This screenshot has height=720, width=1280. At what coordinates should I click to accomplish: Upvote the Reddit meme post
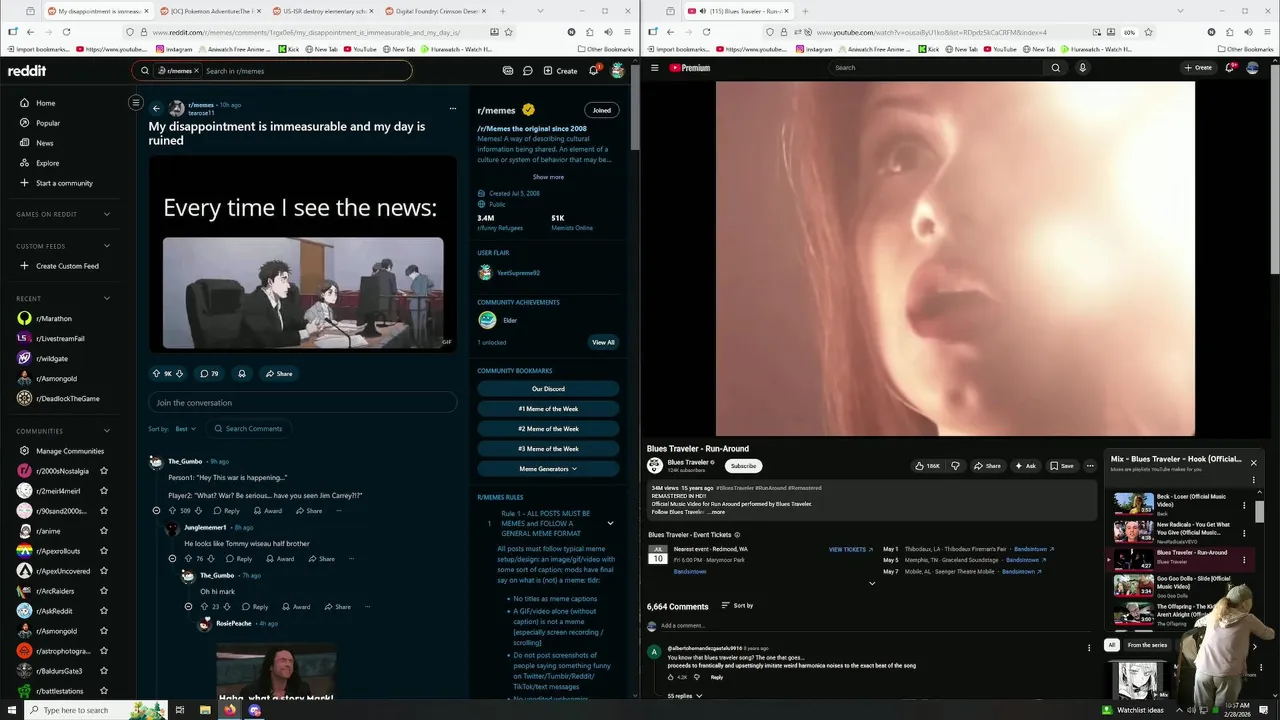[x=156, y=374]
